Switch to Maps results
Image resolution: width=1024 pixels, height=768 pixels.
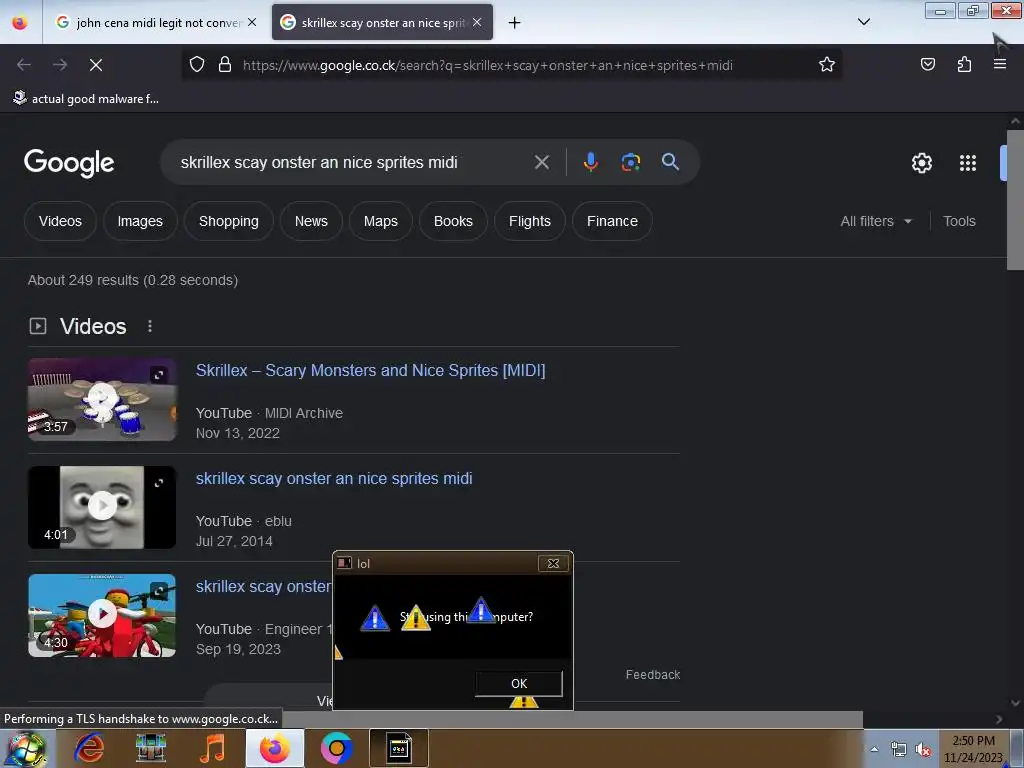tap(381, 221)
